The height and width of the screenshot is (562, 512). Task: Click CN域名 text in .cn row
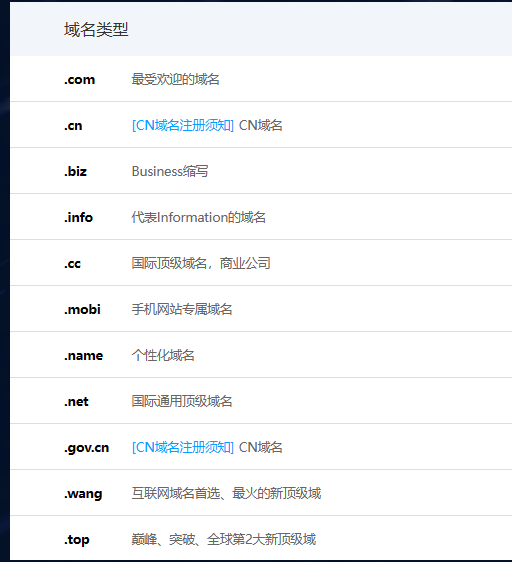tap(261, 125)
